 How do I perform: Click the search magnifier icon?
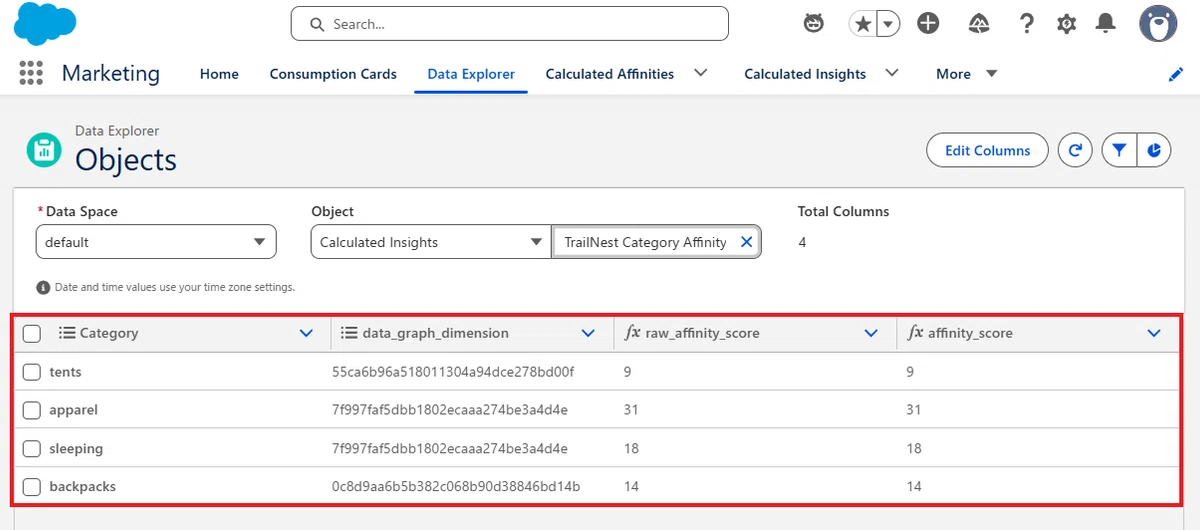click(317, 24)
